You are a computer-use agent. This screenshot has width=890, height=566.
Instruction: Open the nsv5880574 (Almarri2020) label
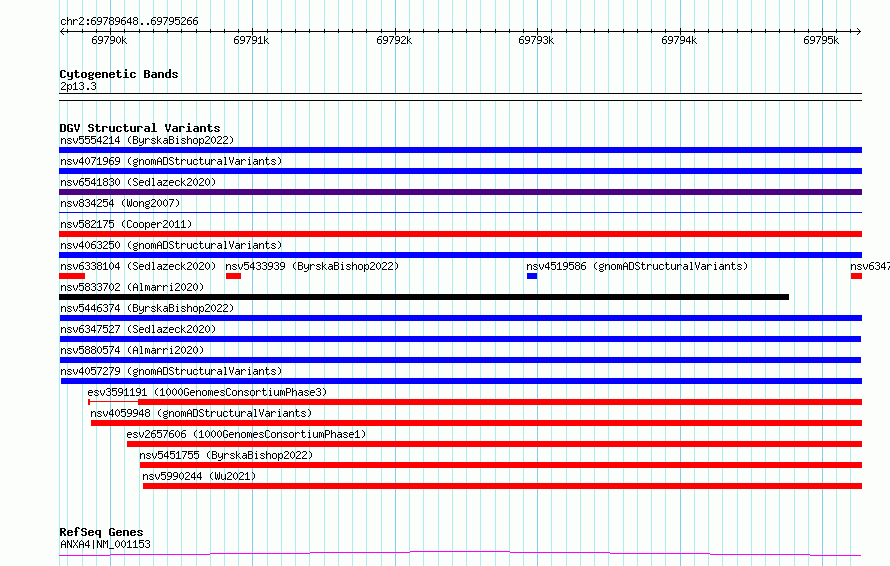[x=132, y=350]
